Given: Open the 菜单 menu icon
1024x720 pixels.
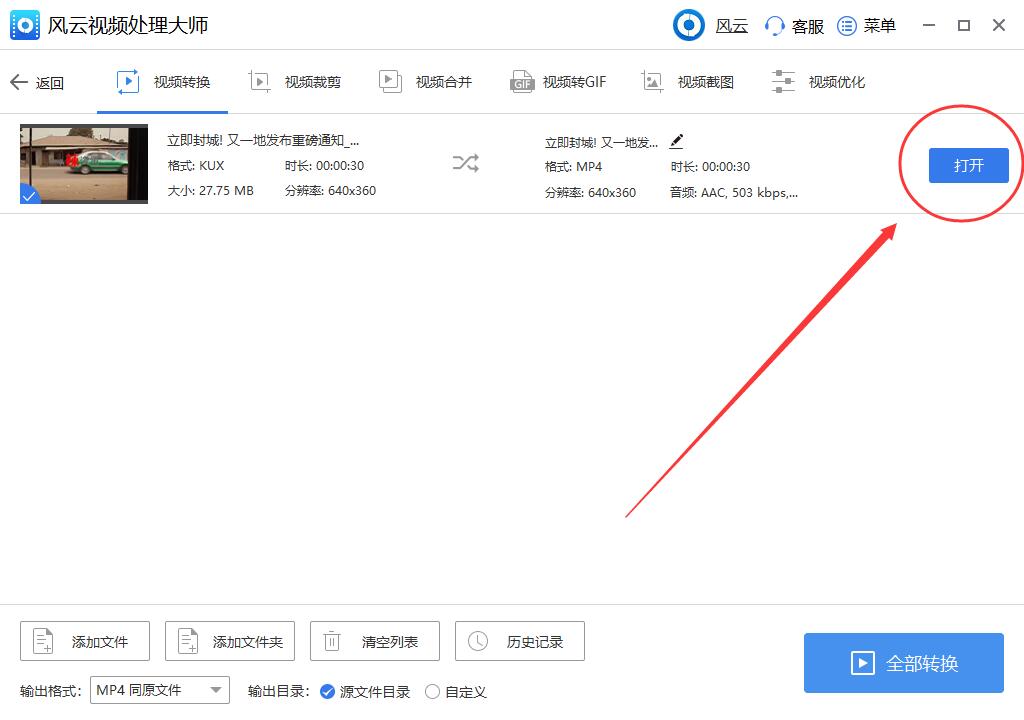Looking at the screenshot, I should point(845,25).
